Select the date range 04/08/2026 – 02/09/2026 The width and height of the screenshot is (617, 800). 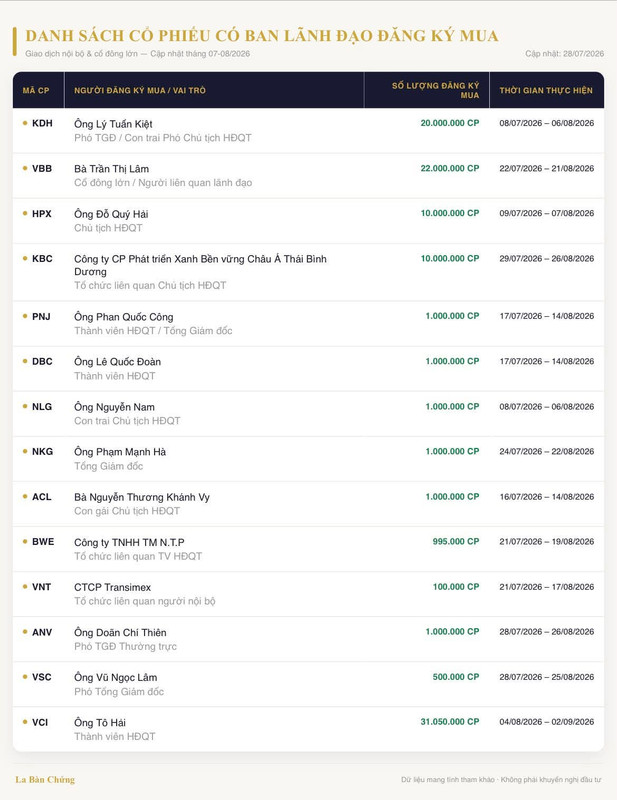547,722
